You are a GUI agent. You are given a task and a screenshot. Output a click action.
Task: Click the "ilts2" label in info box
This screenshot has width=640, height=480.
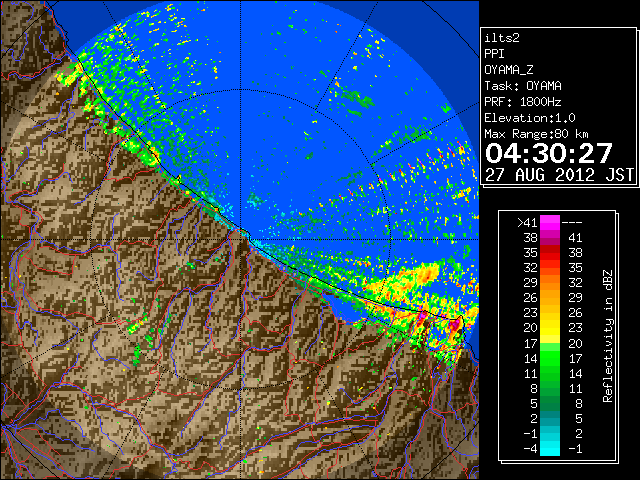502,38
